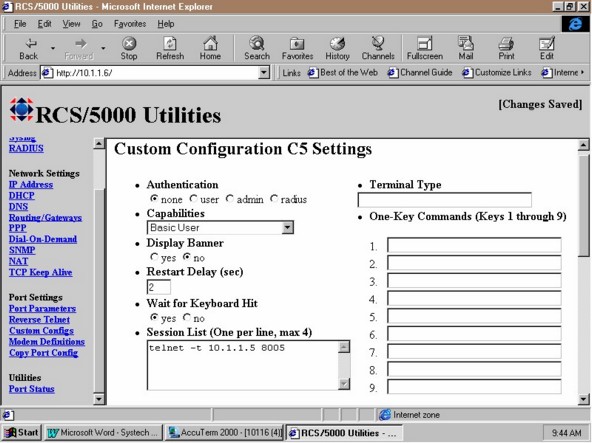
Task: Set Wait for Keyboard Hit to yes
Action: point(154,317)
